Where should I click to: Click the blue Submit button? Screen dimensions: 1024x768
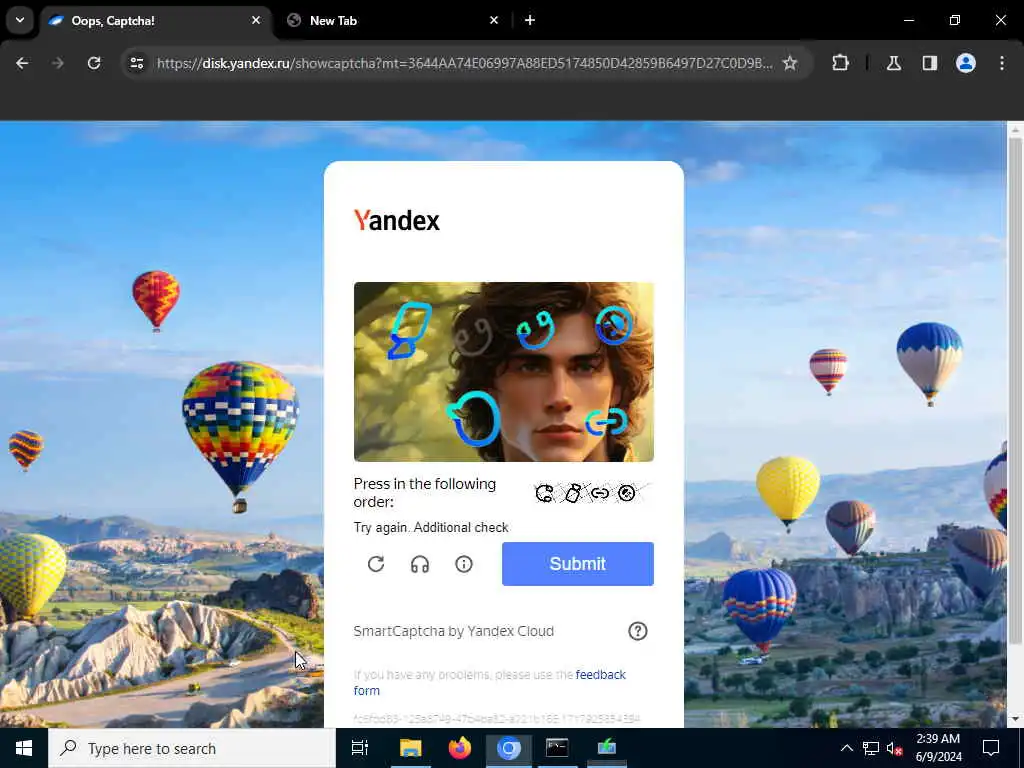577,564
